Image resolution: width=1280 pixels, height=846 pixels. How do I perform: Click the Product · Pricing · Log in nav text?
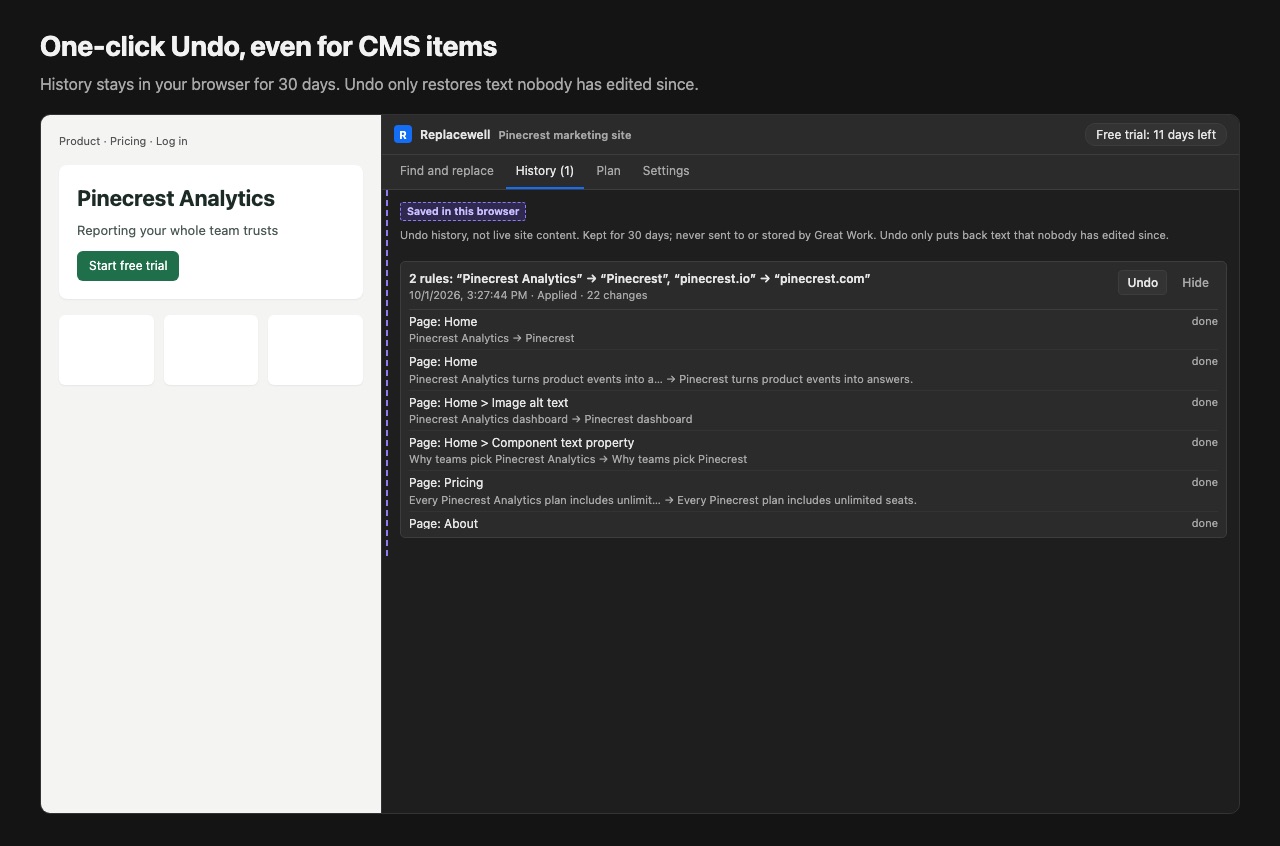pyautogui.click(x=123, y=141)
